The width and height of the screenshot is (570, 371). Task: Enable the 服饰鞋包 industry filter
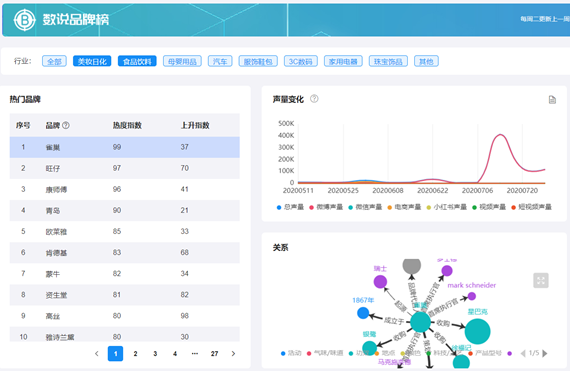pyautogui.click(x=258, y=61)
